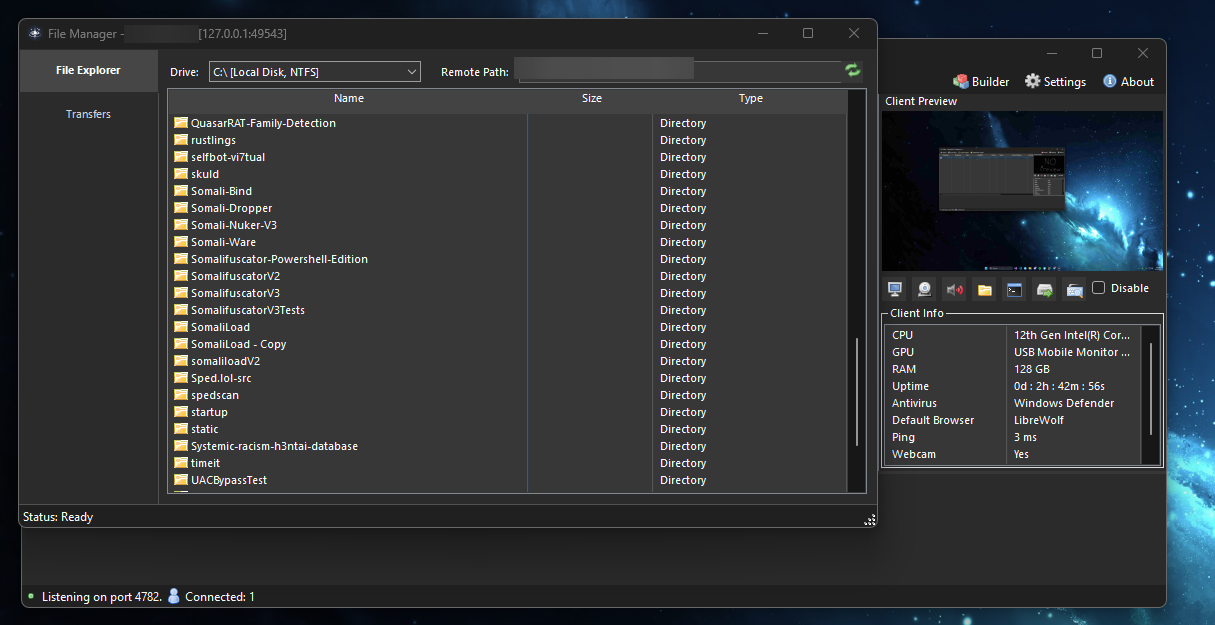Switch to the Transfers tab
This screenshot has height=625, width=1215.
click(88, 113)
